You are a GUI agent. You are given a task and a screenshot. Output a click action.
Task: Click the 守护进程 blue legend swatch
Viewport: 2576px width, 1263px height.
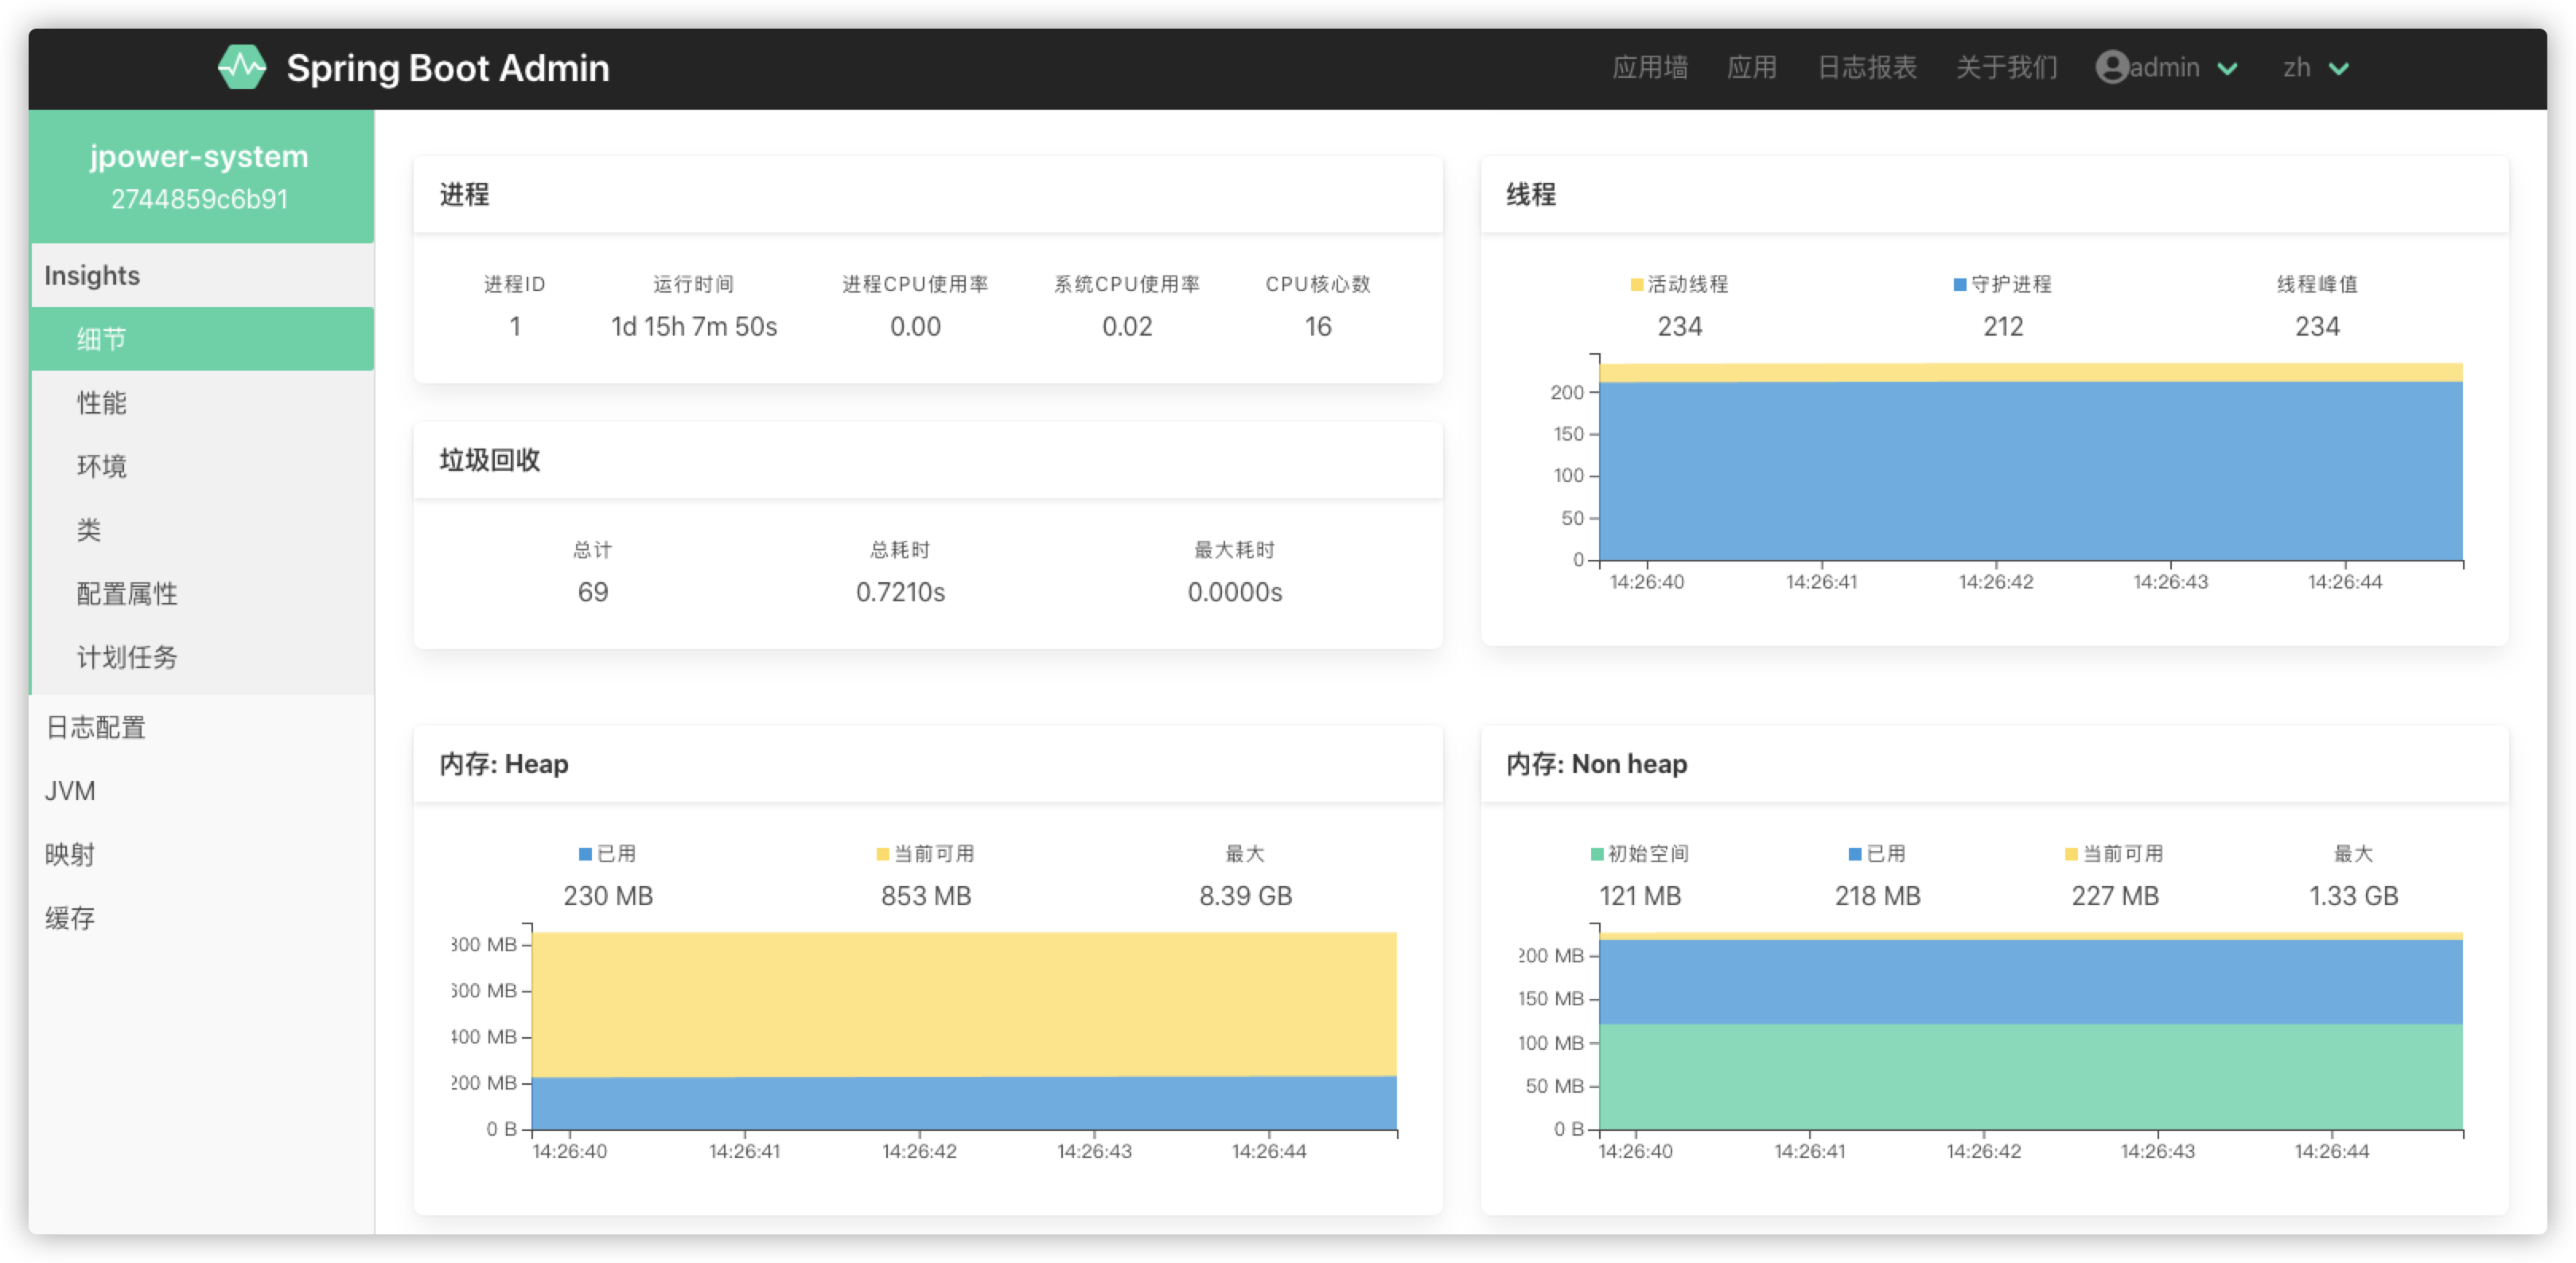click(x=1959, y=285)
